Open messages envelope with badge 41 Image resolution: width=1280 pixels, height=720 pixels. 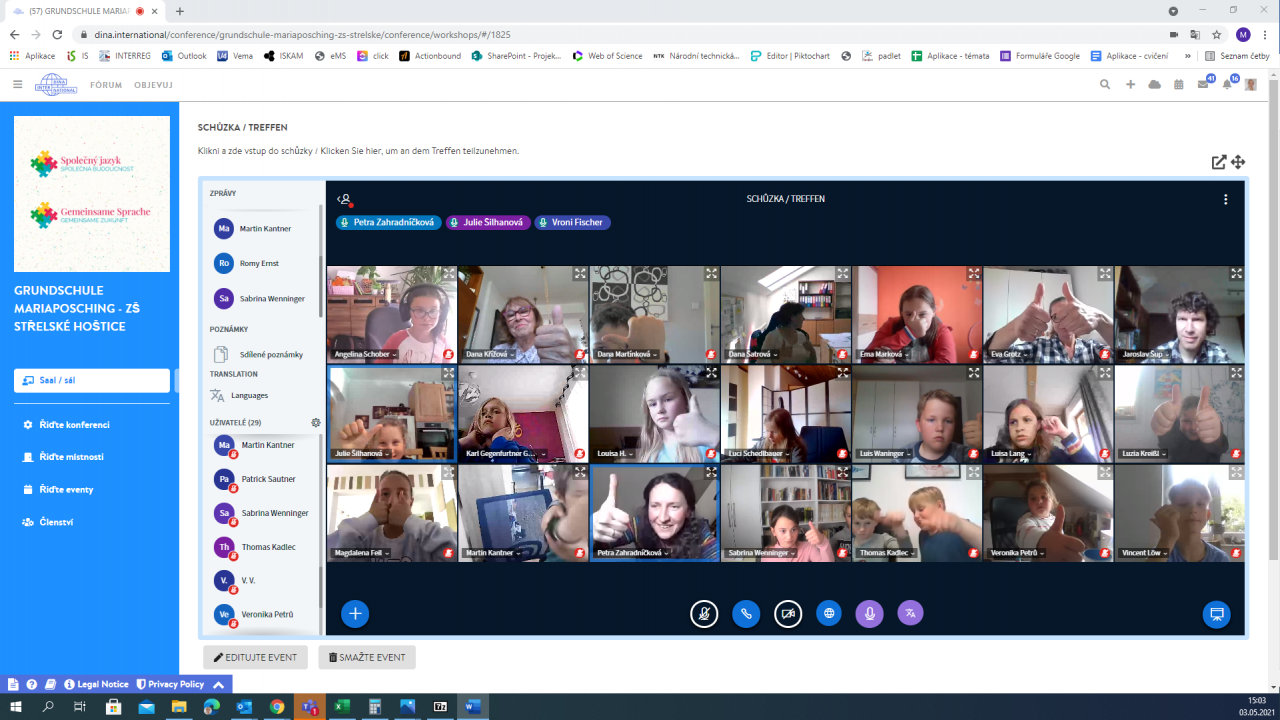1204,84
